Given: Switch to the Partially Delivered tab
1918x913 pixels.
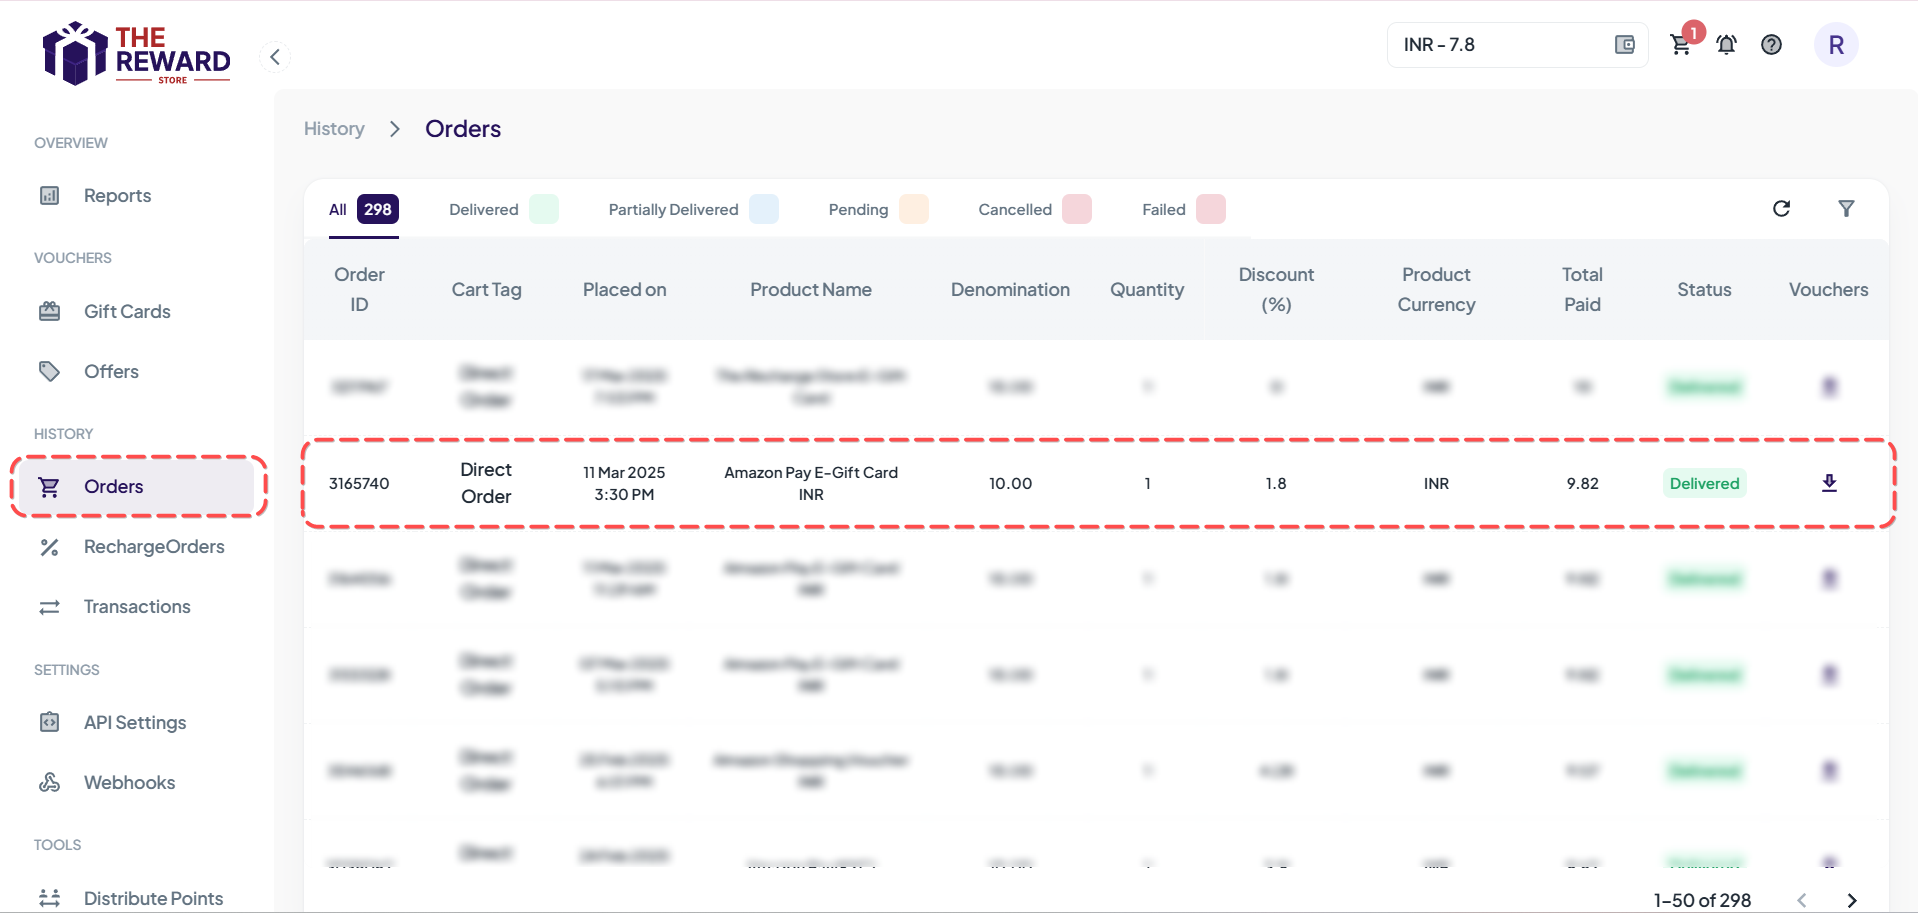Looking at the screenshot, I should 693,209.
